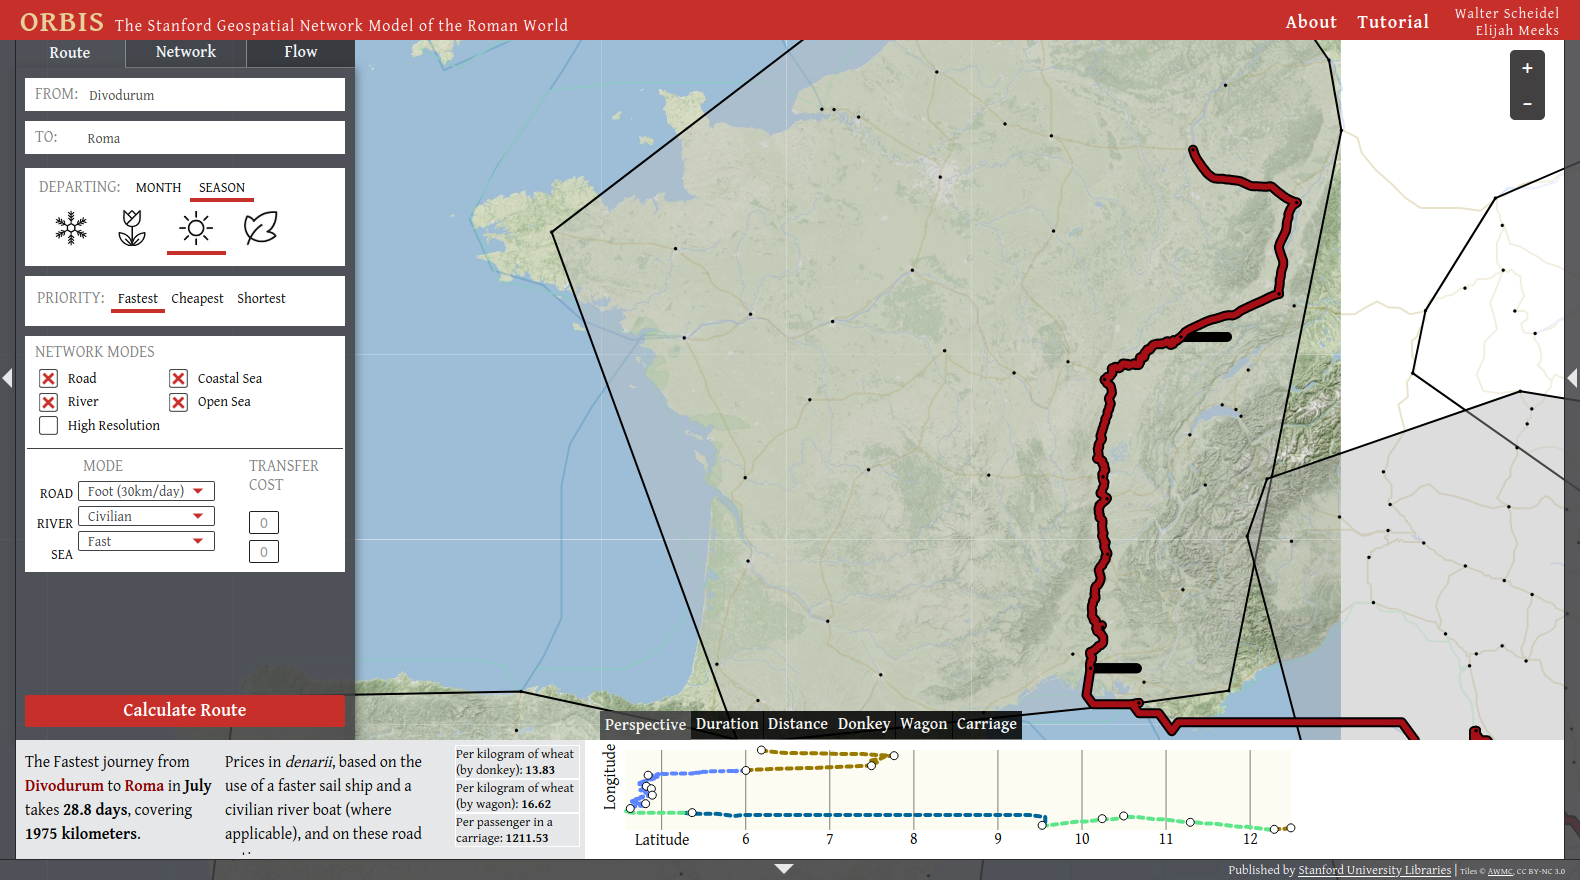
Task: Zoom in the map with plus button
Action: click(1527, 68)
